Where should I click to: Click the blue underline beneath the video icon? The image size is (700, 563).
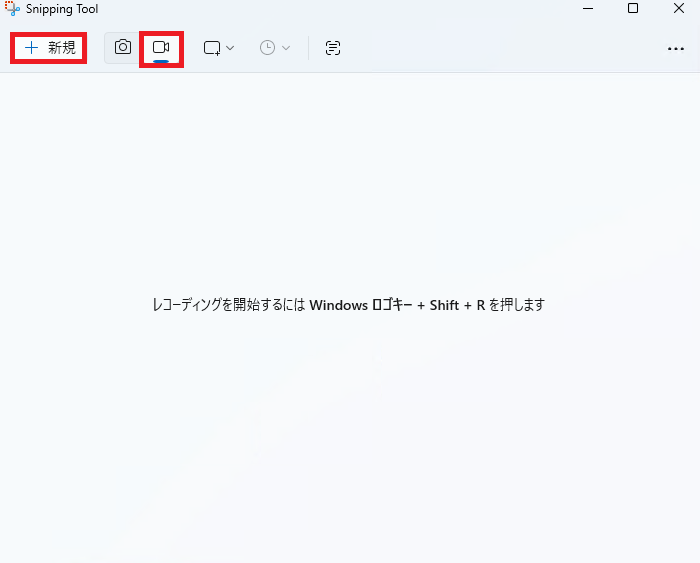pyautogui.click(x=160, y=61)
